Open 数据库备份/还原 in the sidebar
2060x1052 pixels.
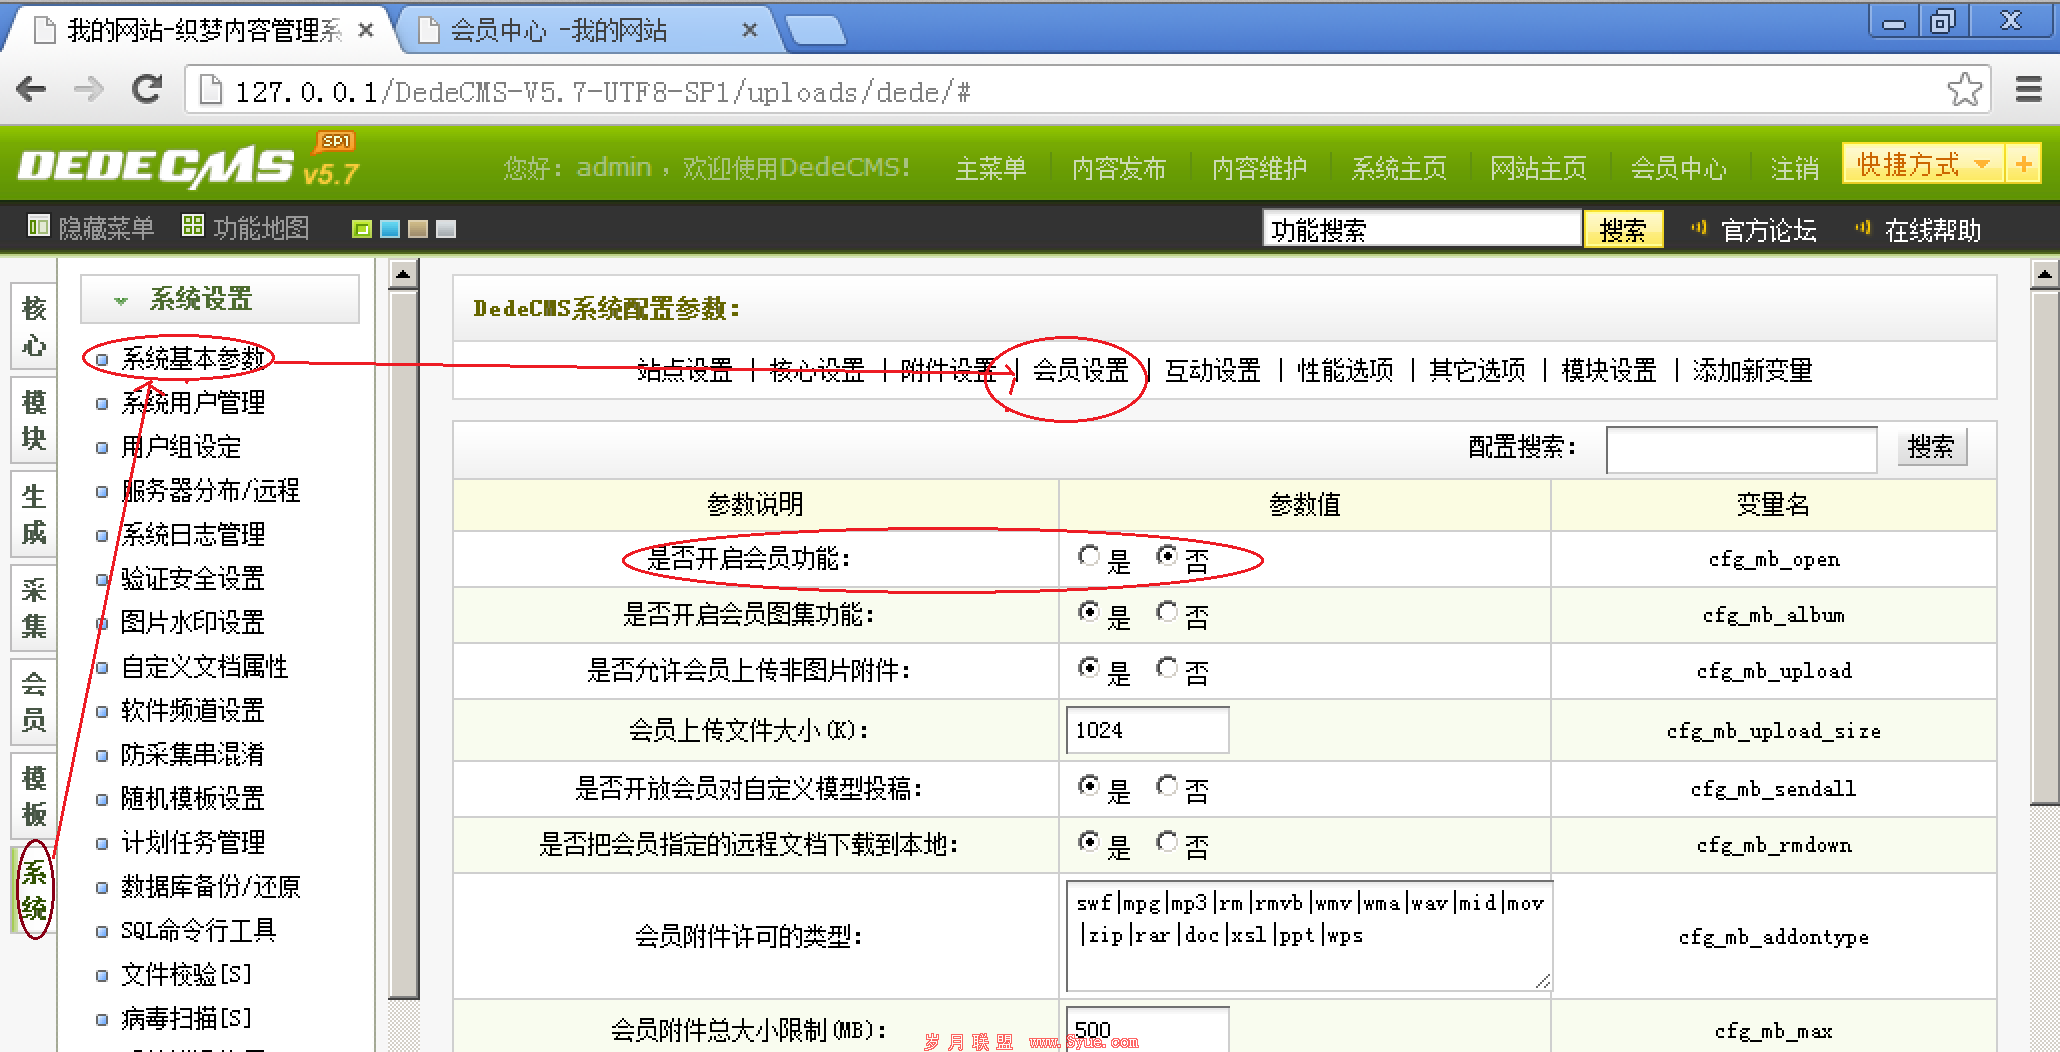pos(210,886)
